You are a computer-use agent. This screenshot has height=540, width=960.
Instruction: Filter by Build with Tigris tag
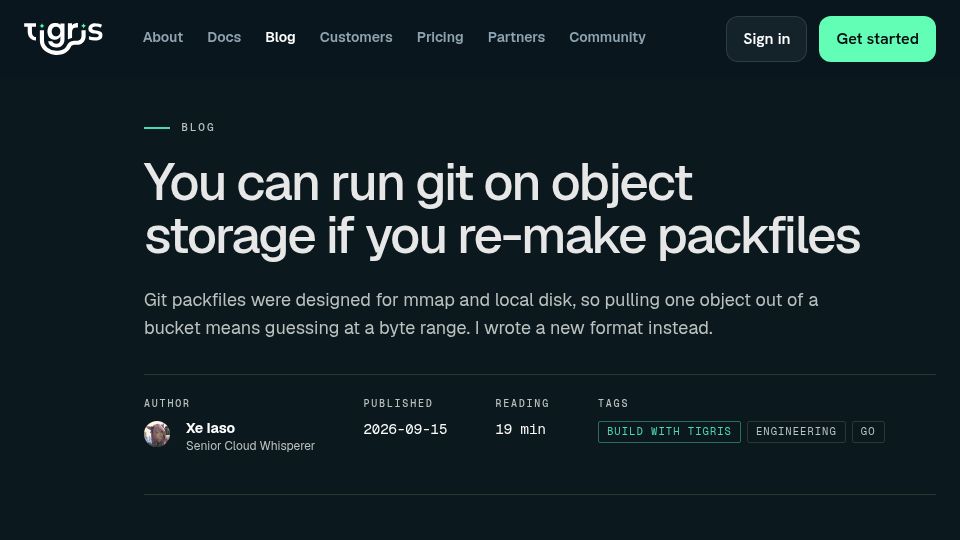(669, 432)
